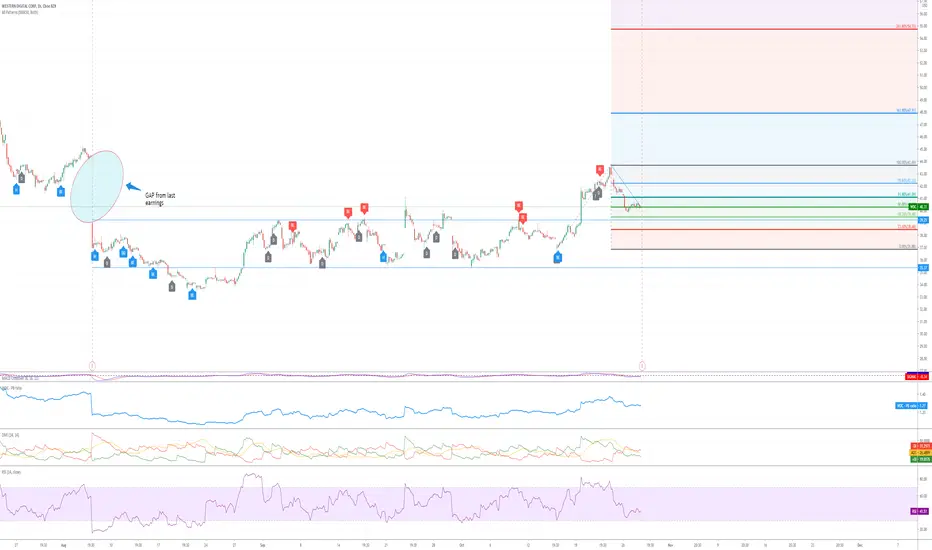
Task: Click the Sep label on the time axis
Action: pyautogui.click(x=262, y=545)
